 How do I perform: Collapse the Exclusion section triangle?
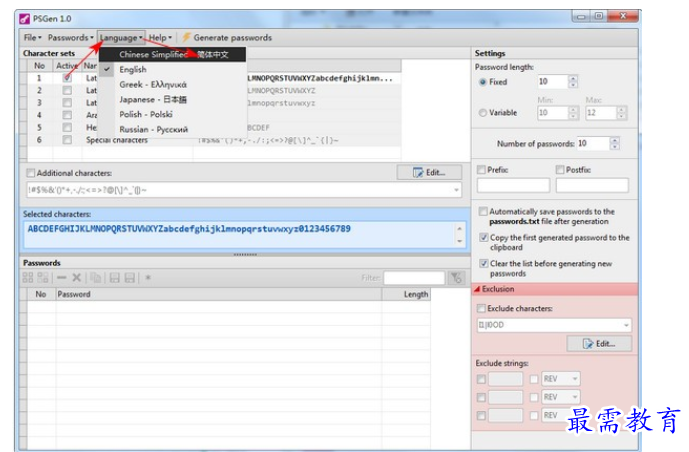(477, 289)
